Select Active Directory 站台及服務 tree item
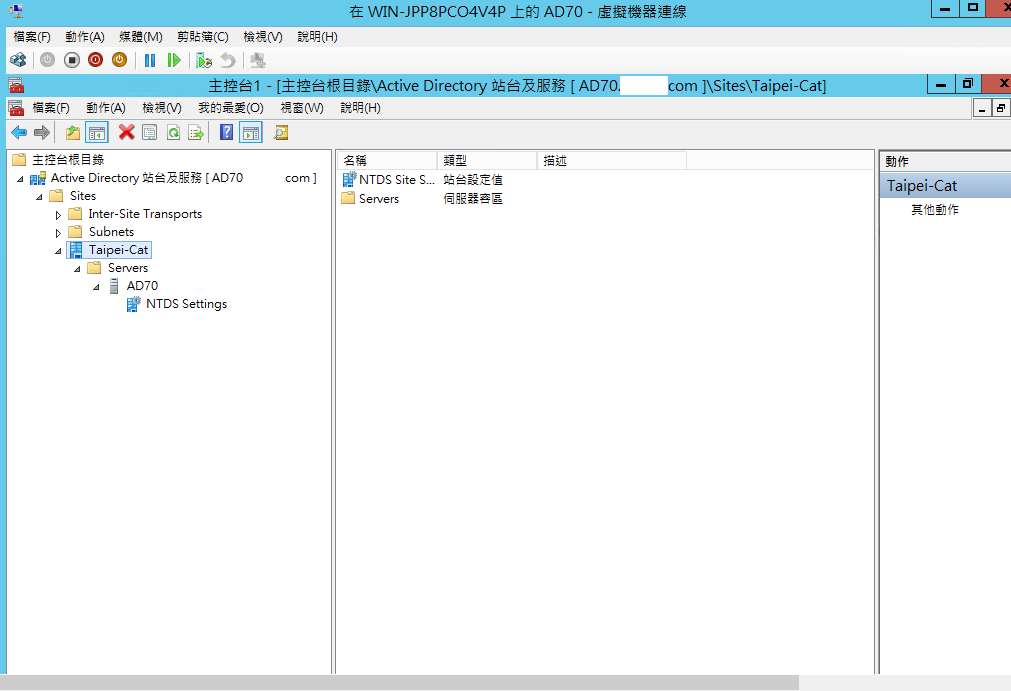1011x691 pixels. [183, 178]
